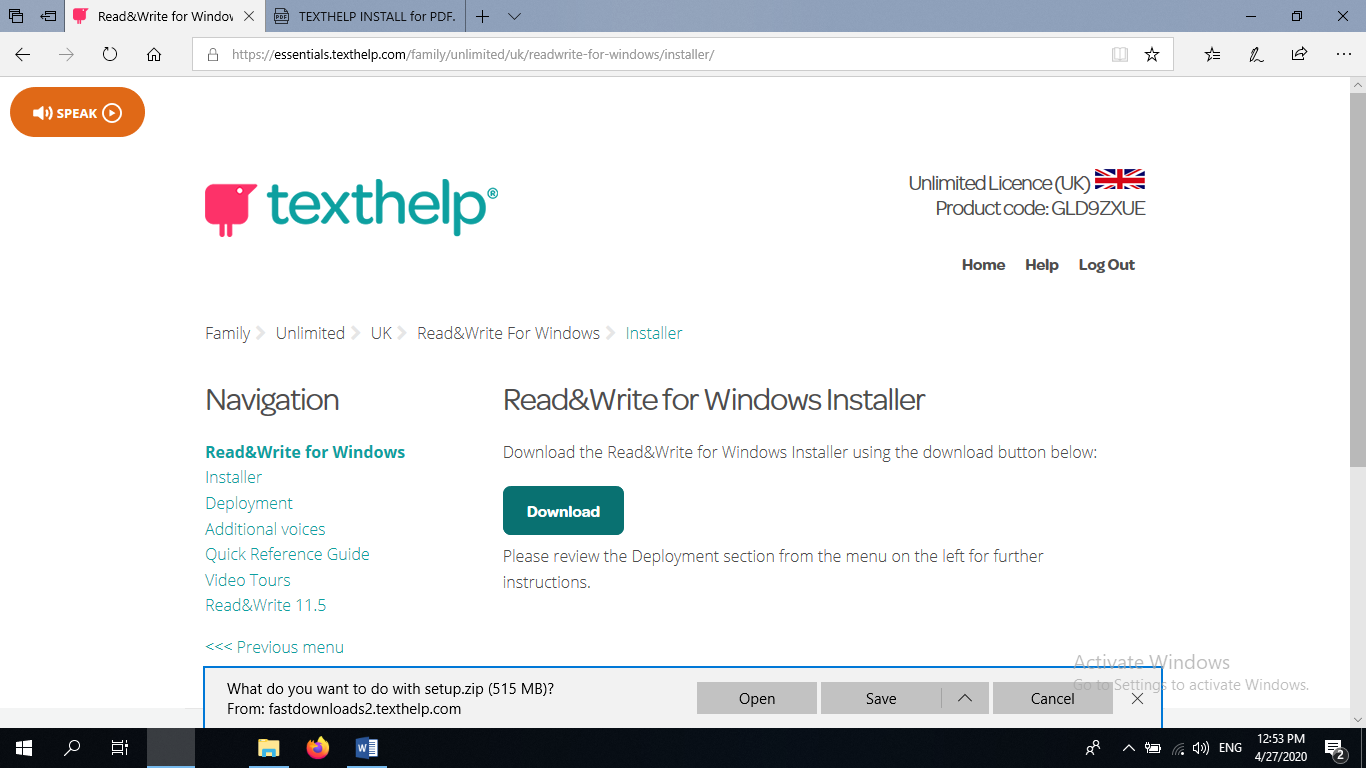Expand Save options arrow

[x=965, y=698]
